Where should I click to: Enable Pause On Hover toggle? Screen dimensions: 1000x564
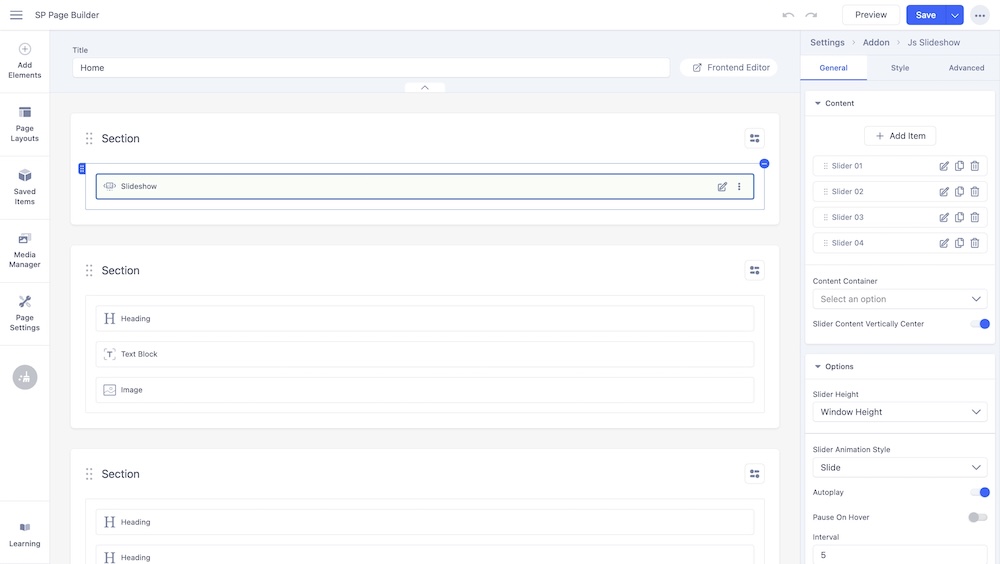coord(977,517)
